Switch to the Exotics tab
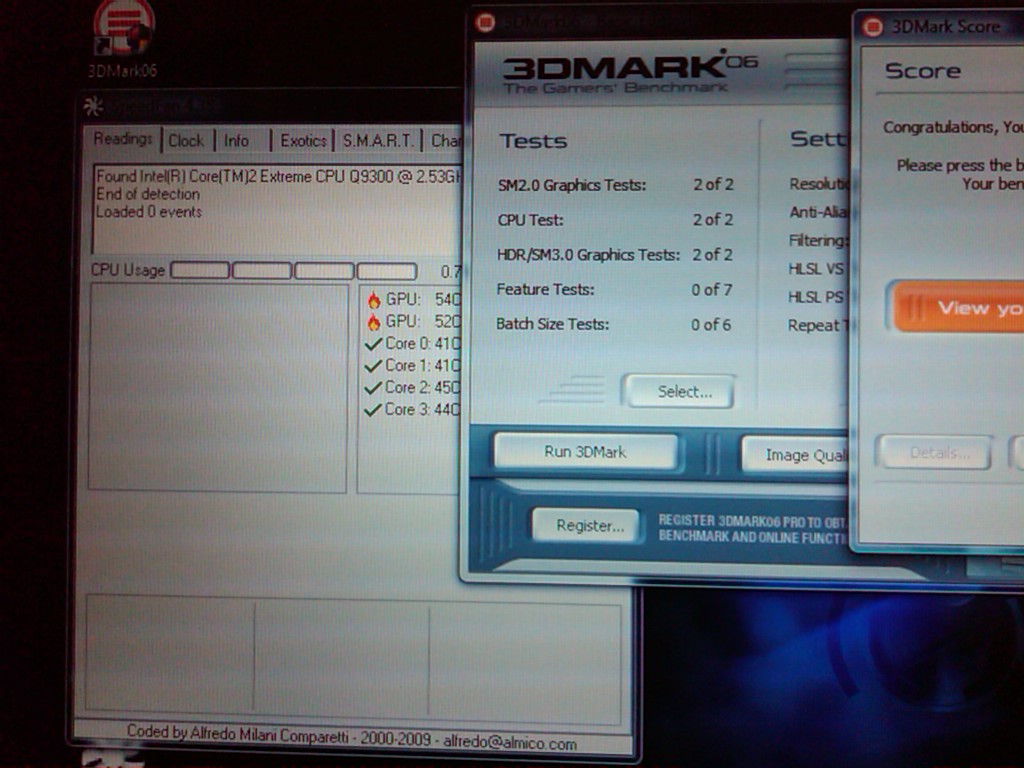The width and height of the screenshot is (1024, 768). [x=303, y=140]
